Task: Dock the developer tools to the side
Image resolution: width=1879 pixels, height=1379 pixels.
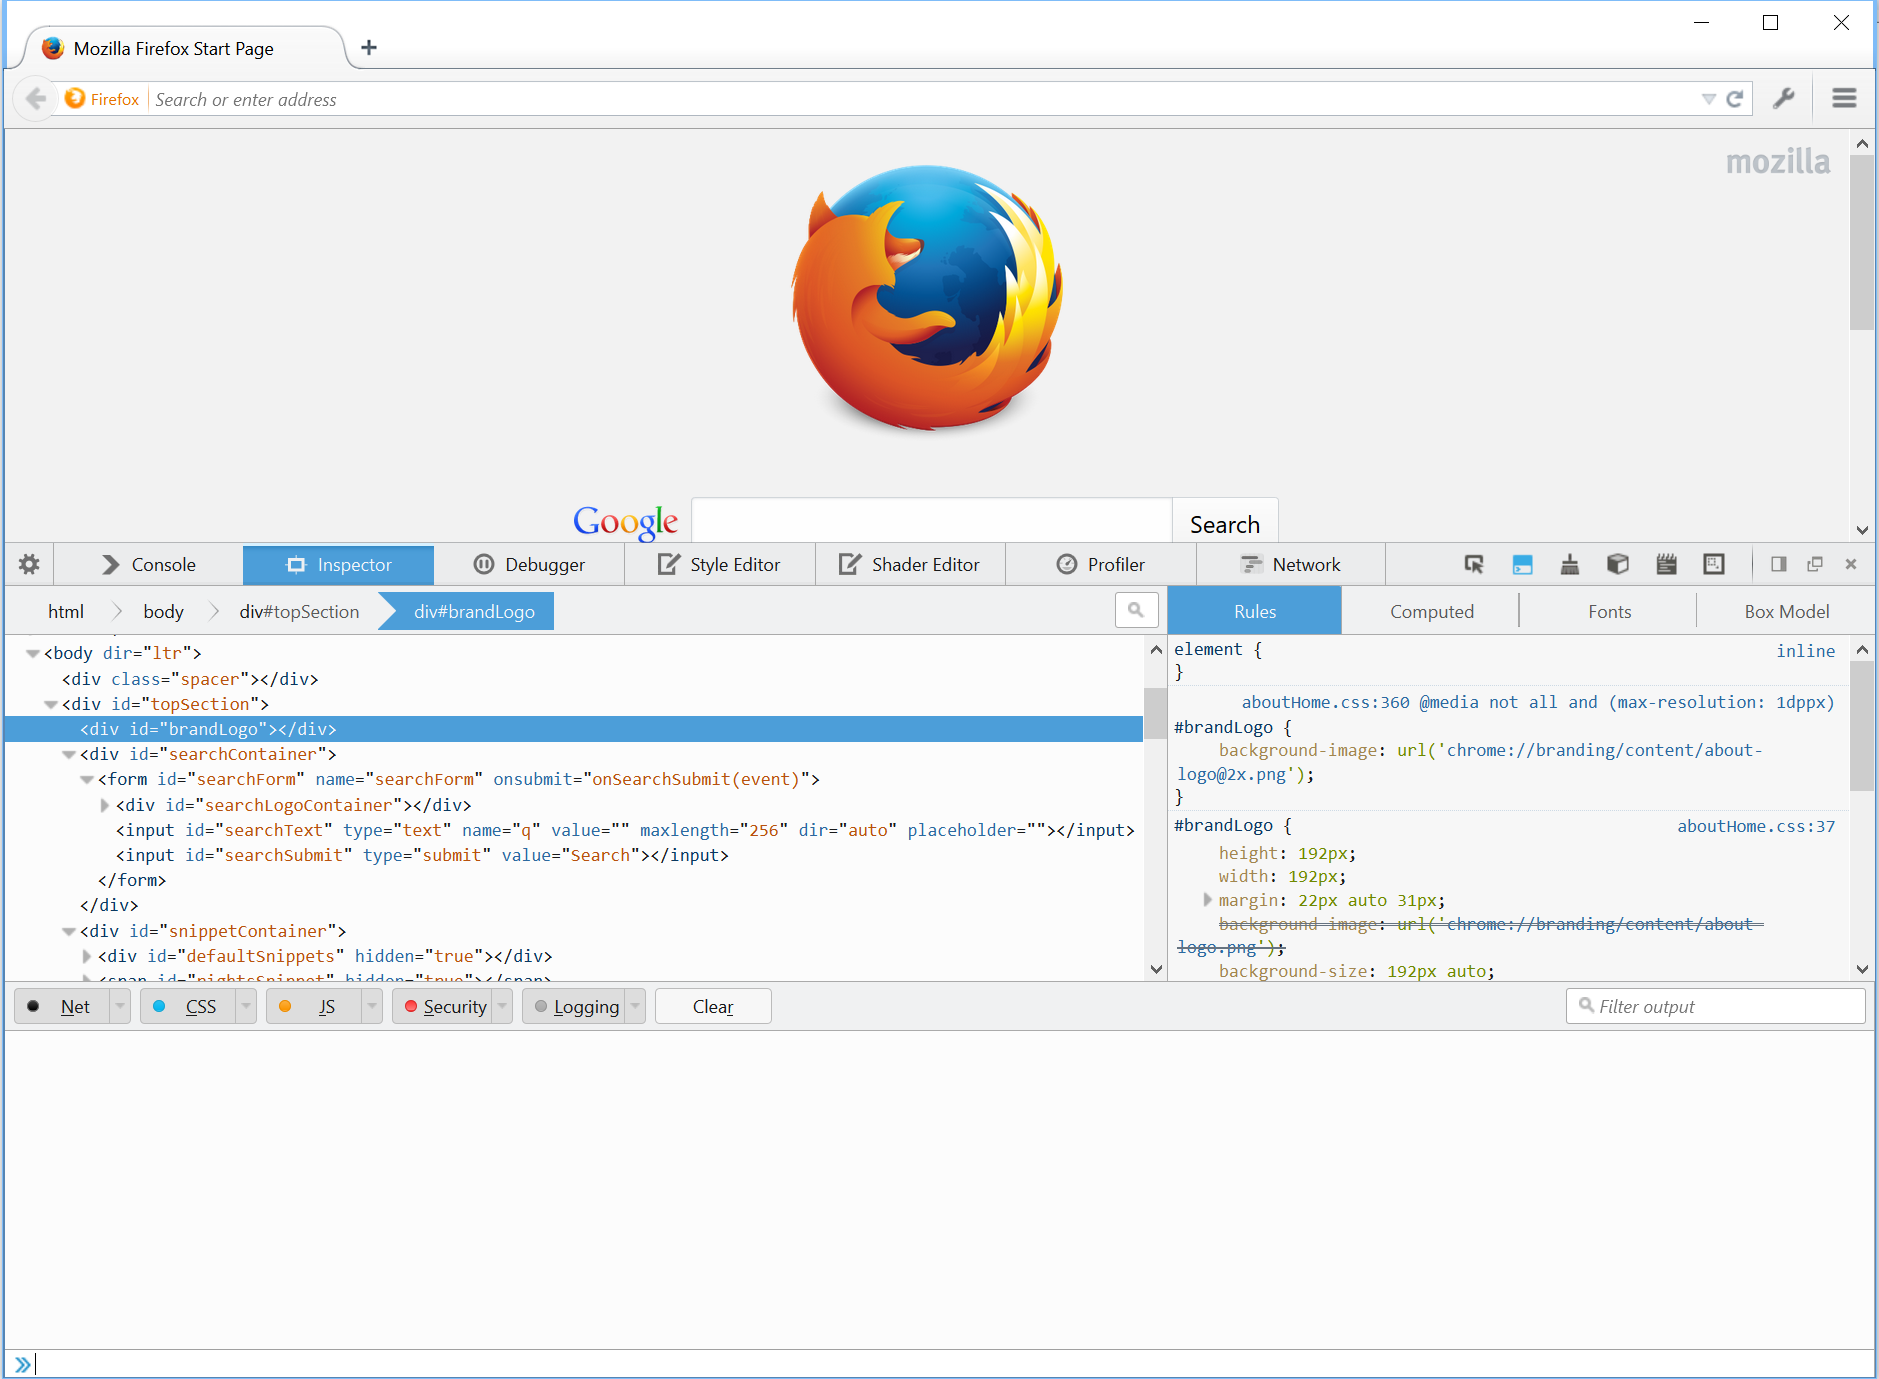Action: point(1779,564)
